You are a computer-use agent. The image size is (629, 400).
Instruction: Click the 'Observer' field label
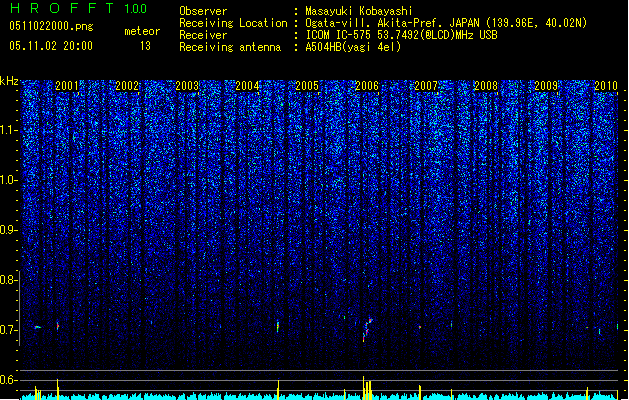203,11
